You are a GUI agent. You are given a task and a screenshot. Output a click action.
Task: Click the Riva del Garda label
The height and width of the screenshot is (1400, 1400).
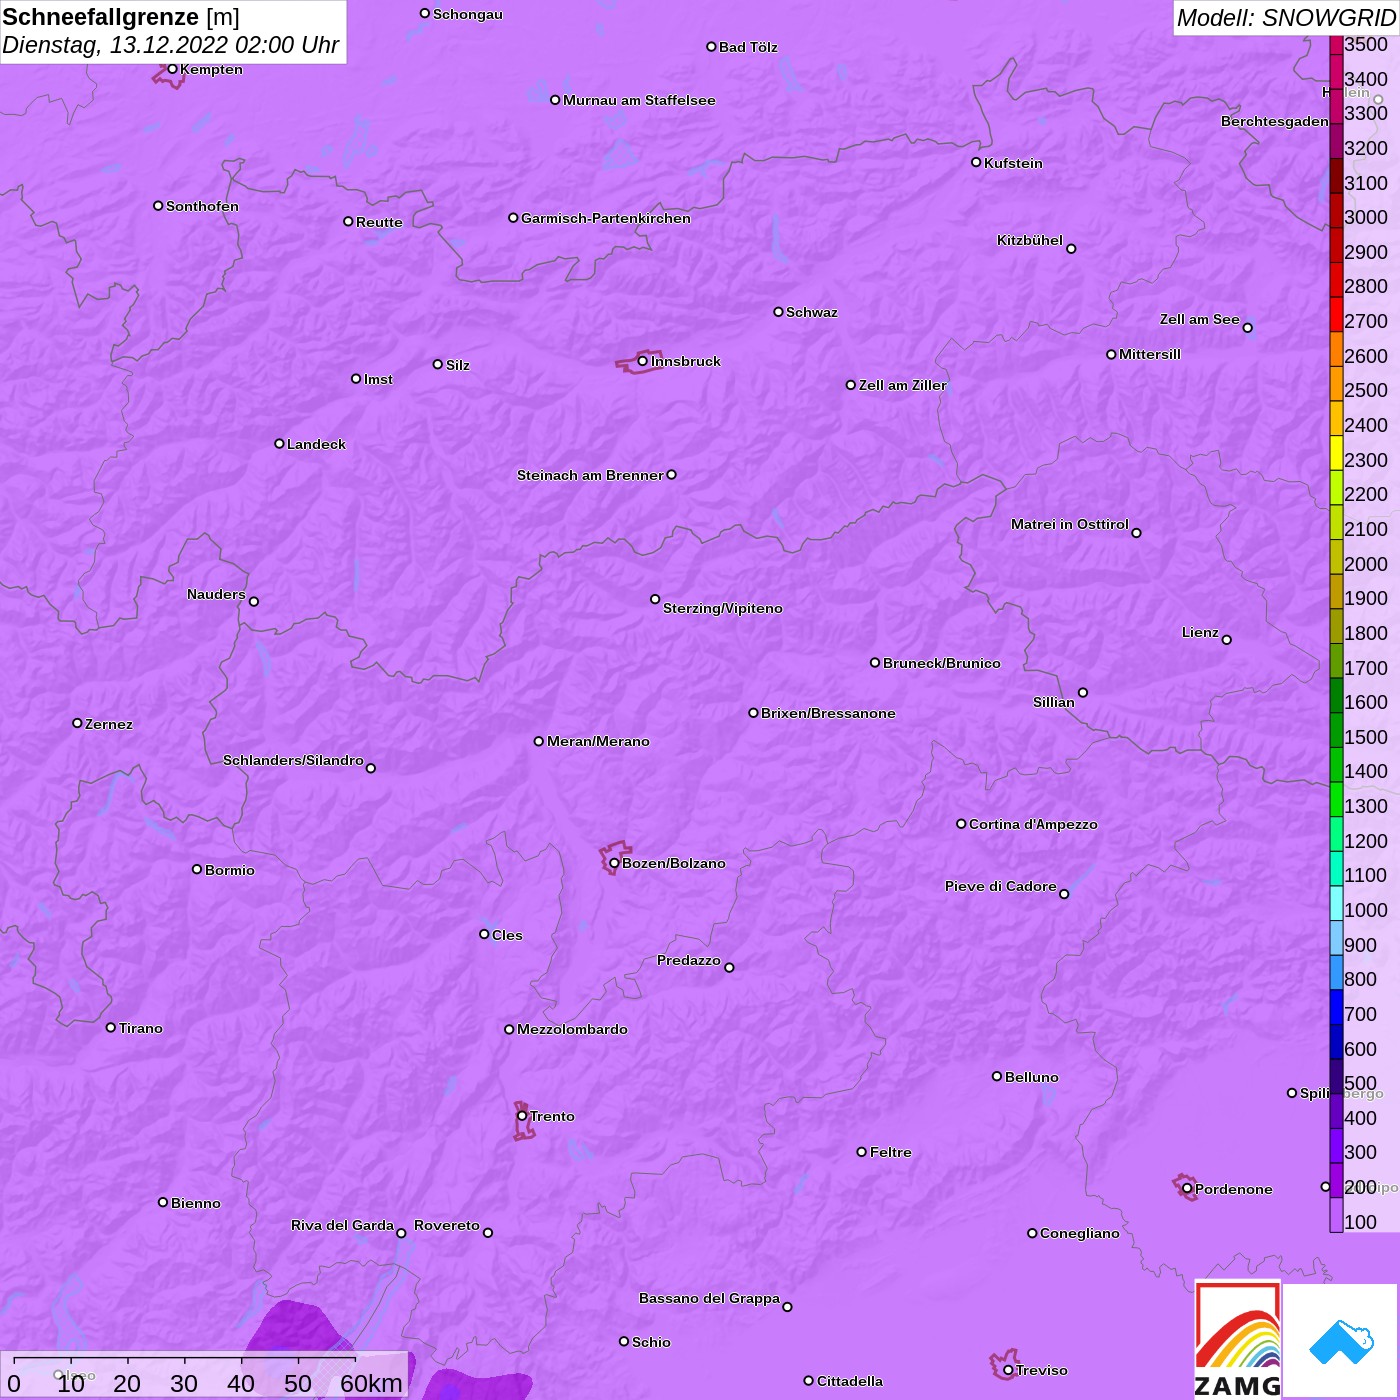click(342, 1225)
